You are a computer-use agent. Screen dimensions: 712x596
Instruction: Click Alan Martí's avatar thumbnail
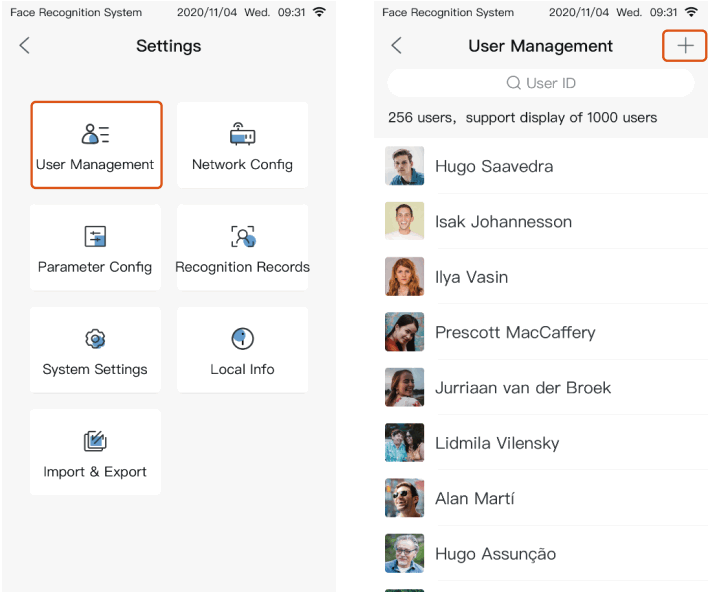coord(404,498)
